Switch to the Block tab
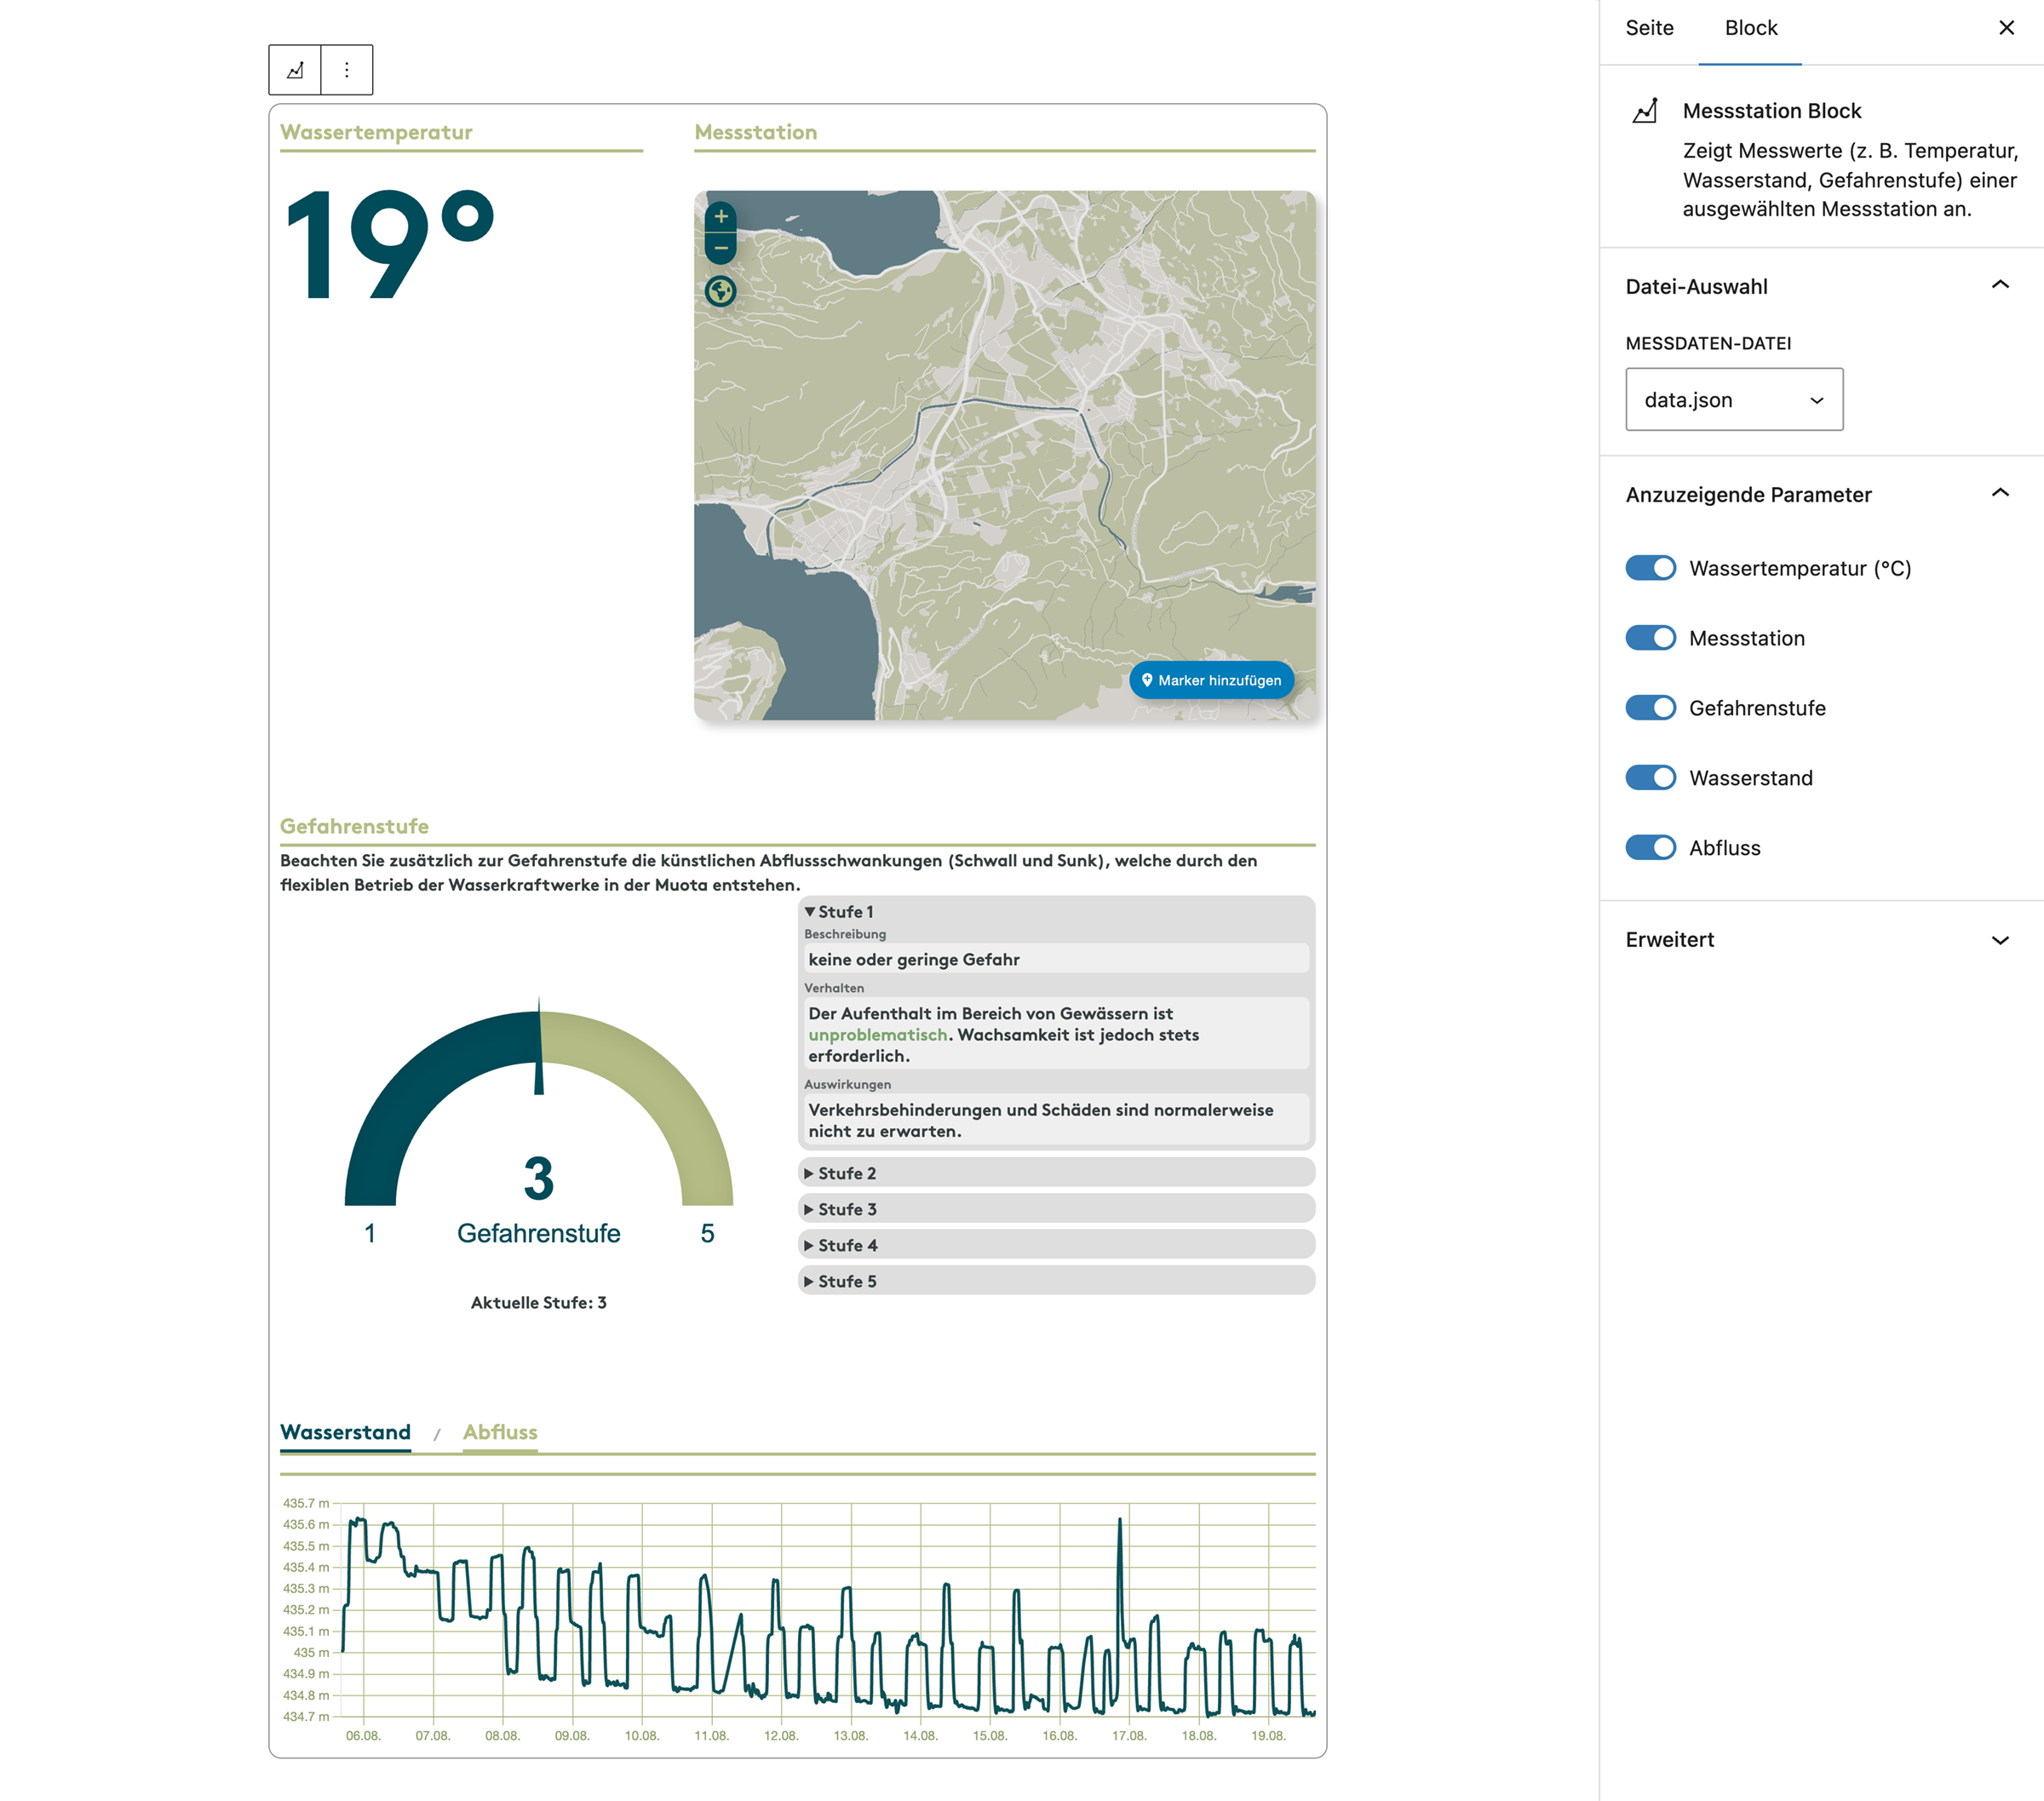The height and width of the screenshot is (1801, 2044). [x=1751, y=28]
